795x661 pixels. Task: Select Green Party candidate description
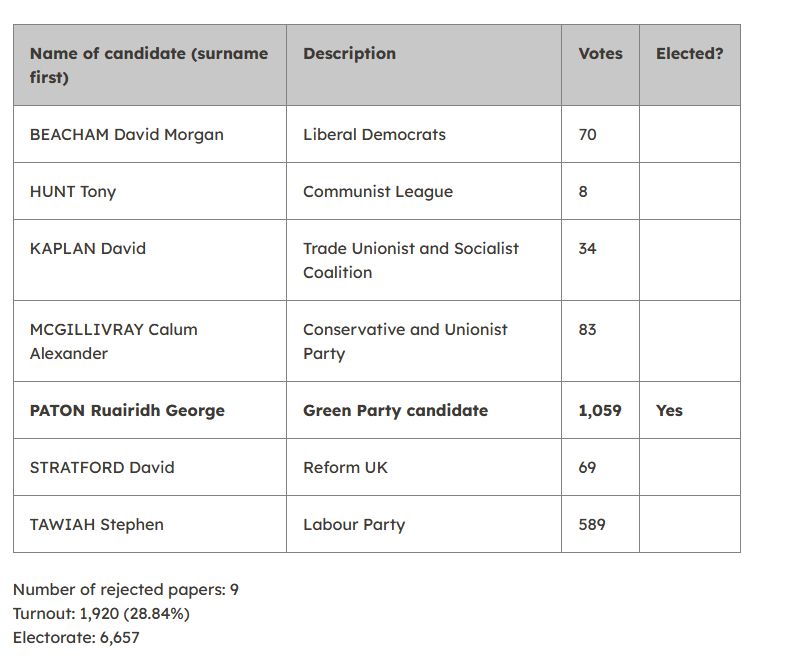click(x=395, y=411)
